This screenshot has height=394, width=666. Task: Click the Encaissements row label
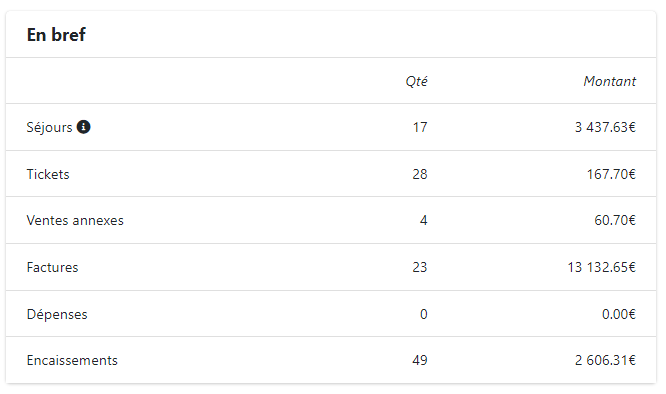point(72,360)
